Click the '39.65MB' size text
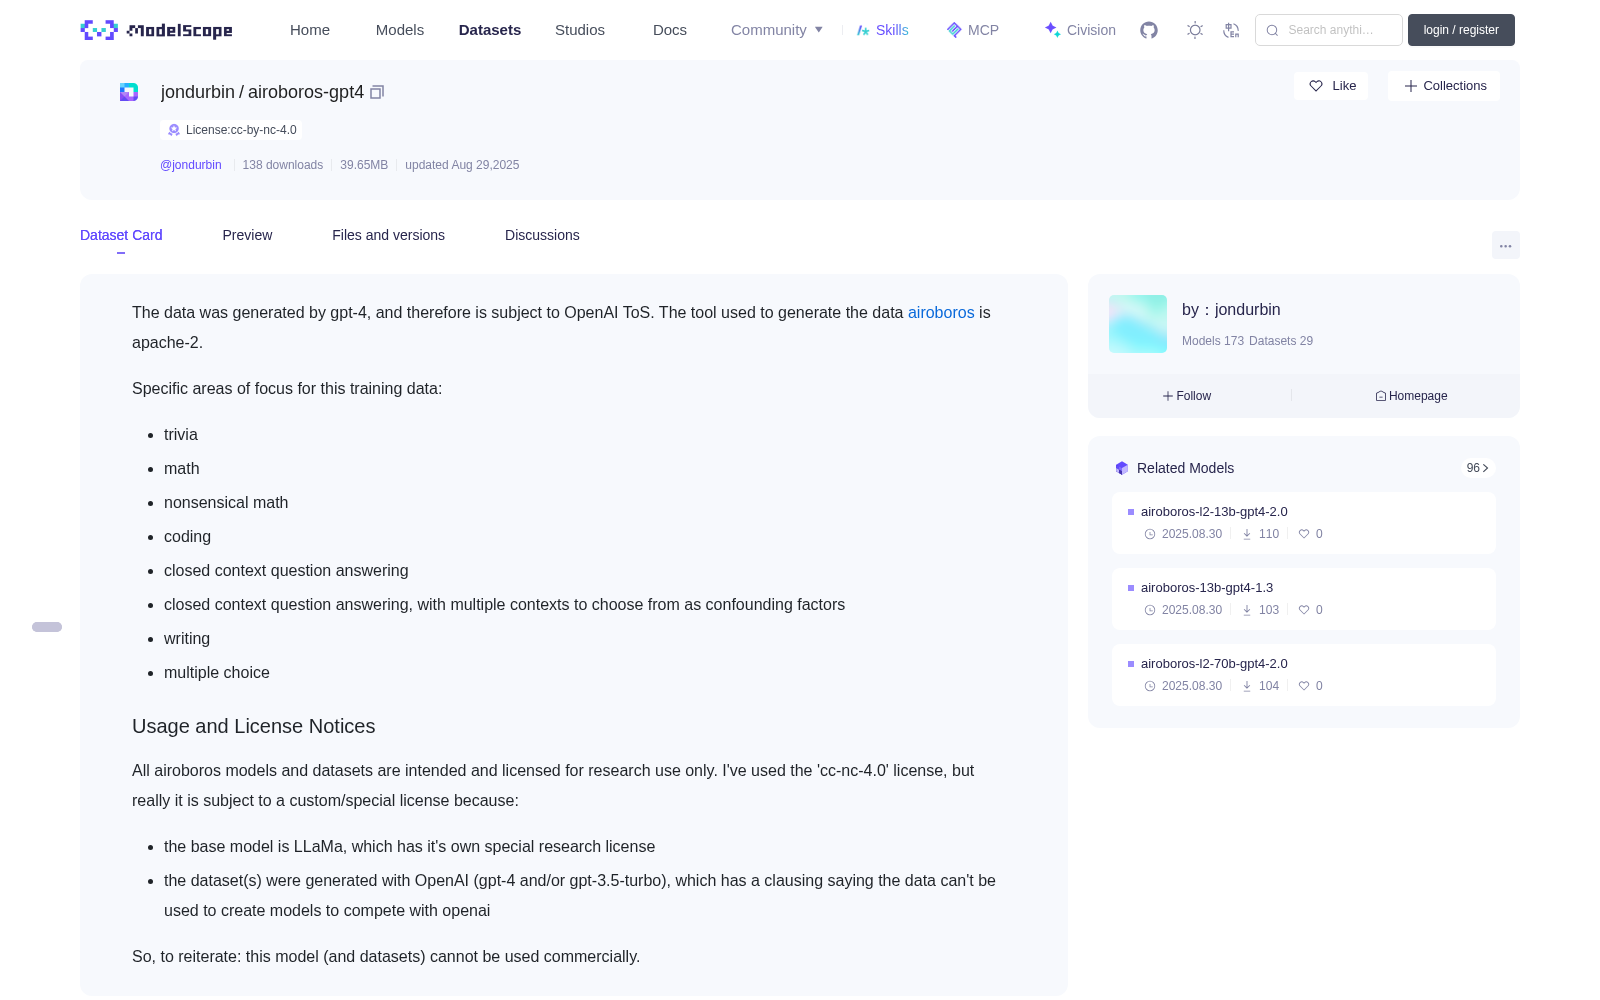This screenshot has height=1000, width=1600. pyautogui.click(x=364, y=165)
